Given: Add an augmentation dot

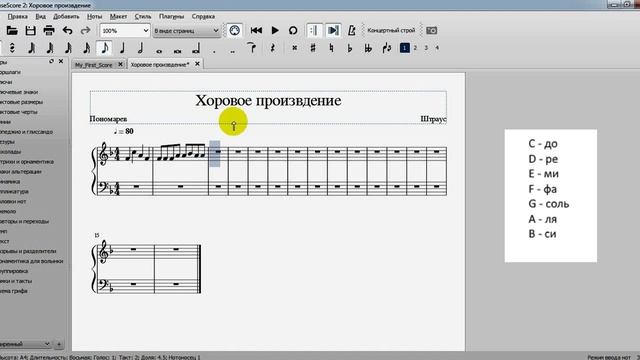Looking at the screenshot, I should click(214, 51).
